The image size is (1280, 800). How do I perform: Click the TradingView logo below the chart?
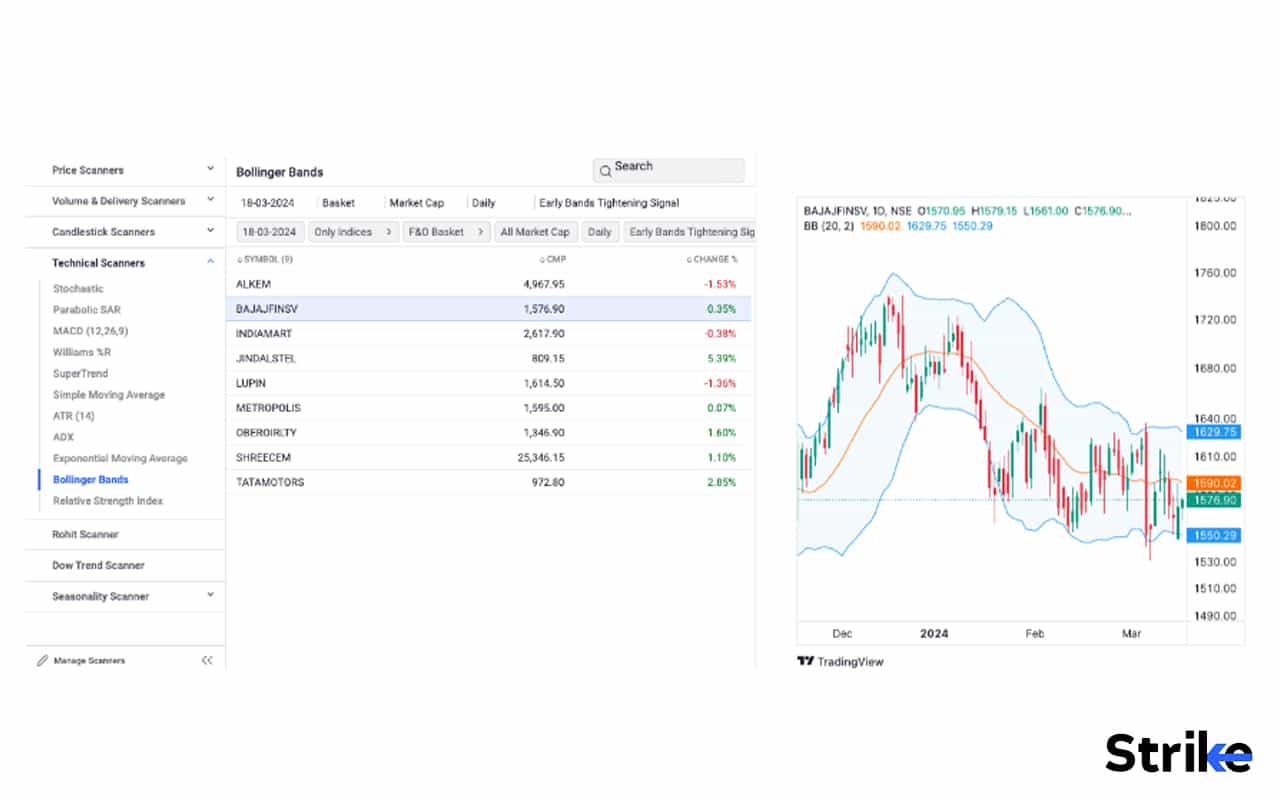coord(840,661)
